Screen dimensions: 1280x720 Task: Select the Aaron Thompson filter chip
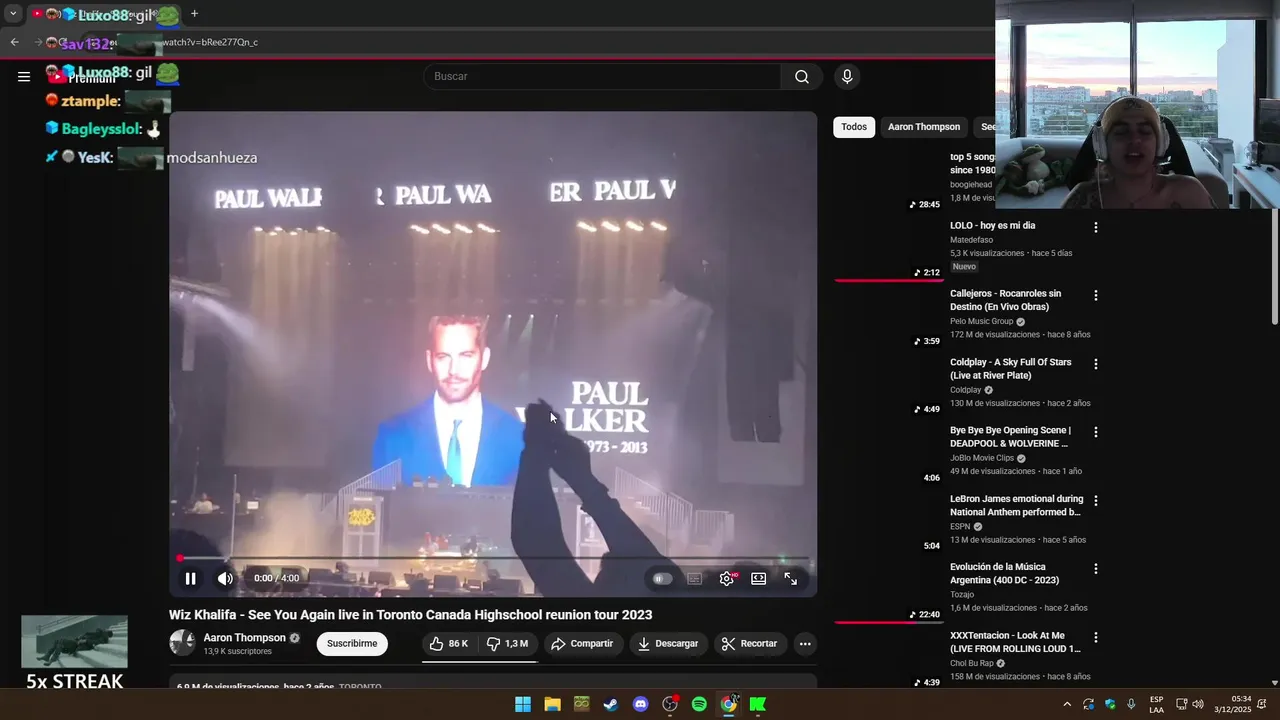pos(924,127)
